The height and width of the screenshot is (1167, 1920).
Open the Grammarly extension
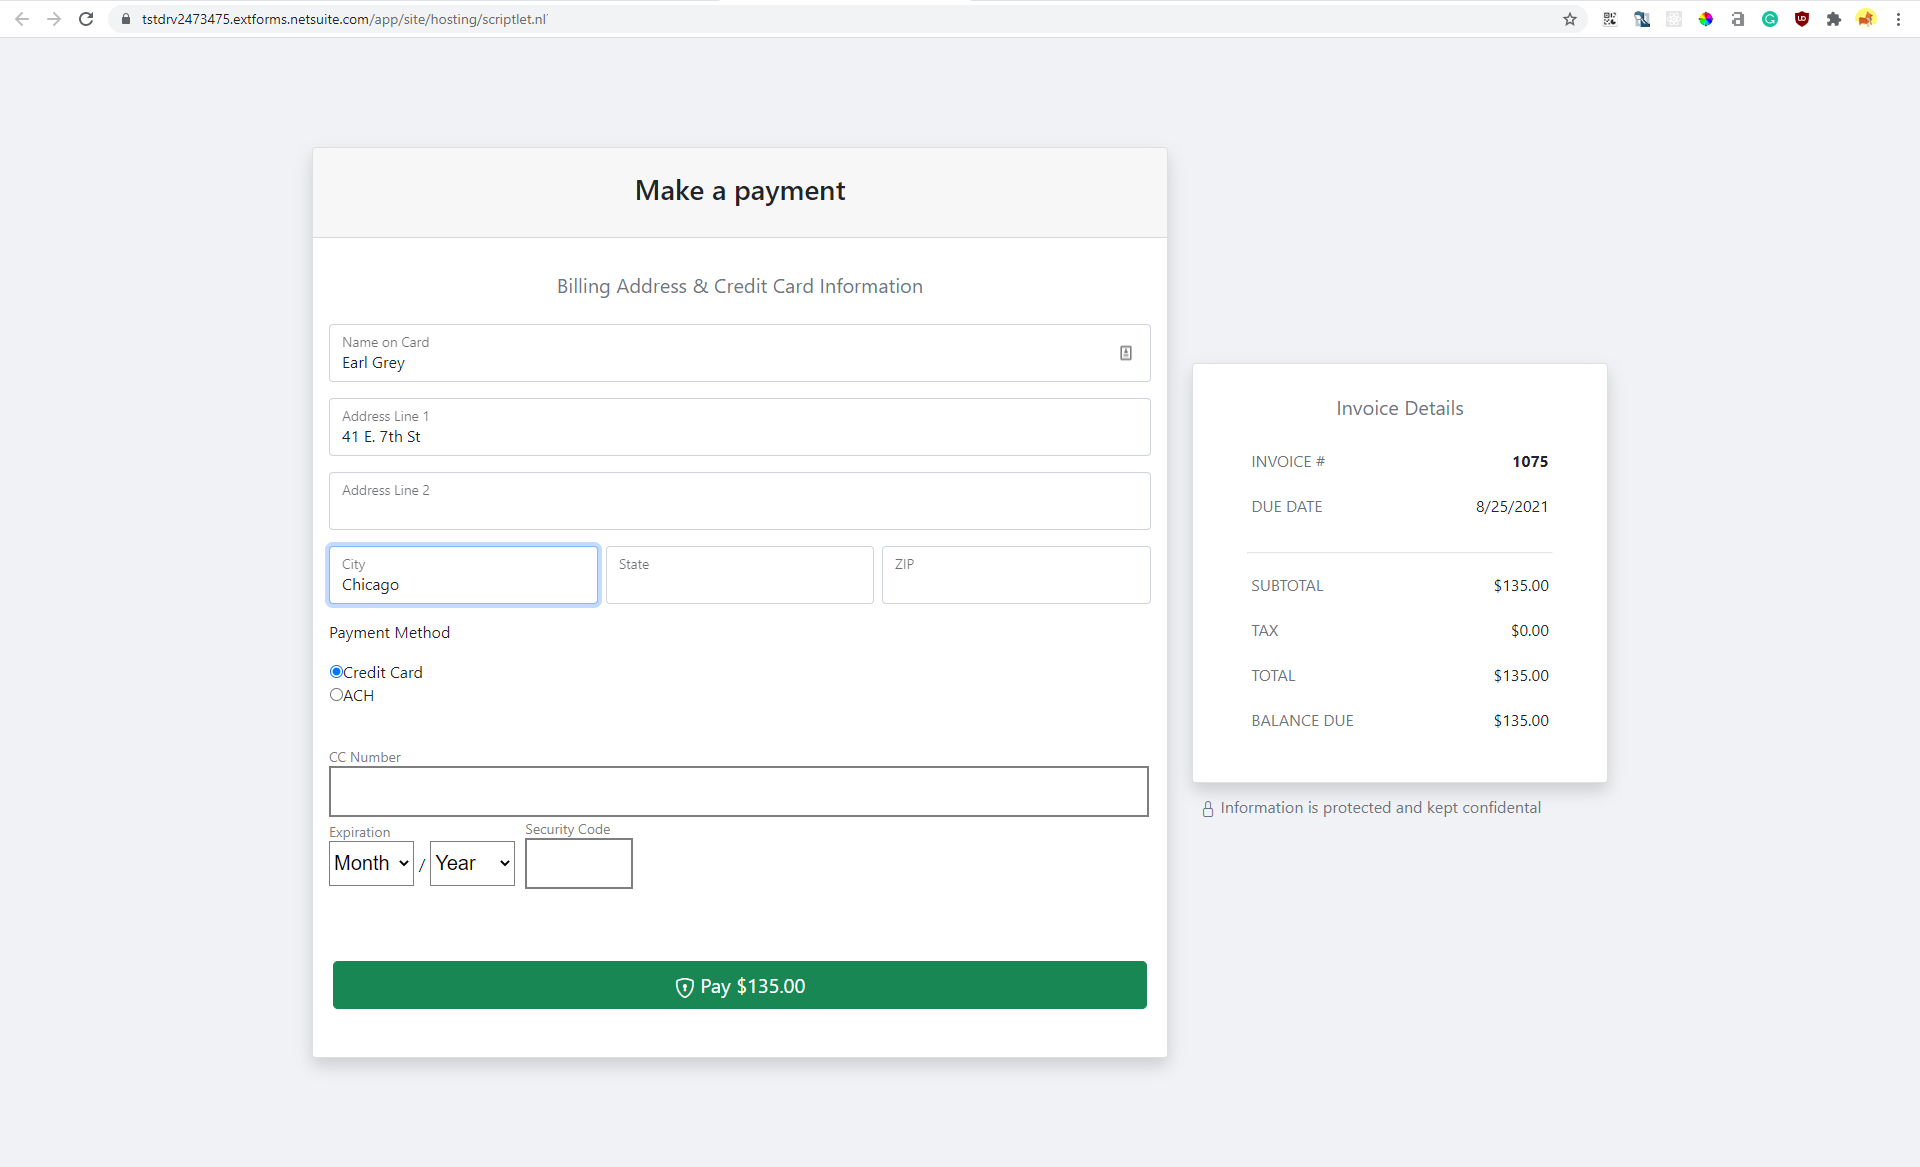(x=1770, y=19)
